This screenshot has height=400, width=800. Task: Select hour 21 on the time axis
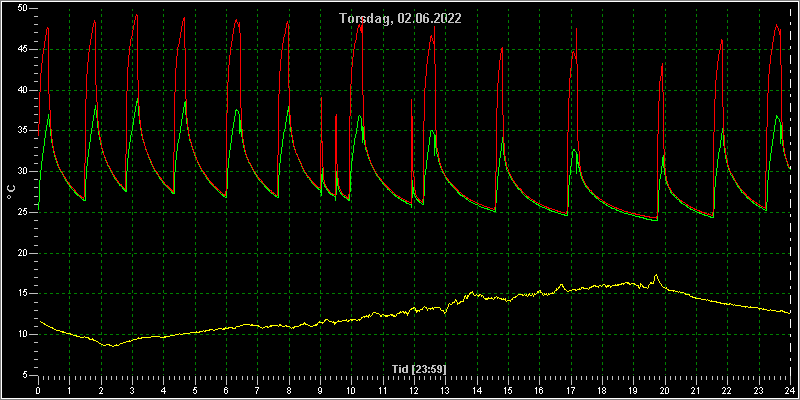(x=696, y=391)
